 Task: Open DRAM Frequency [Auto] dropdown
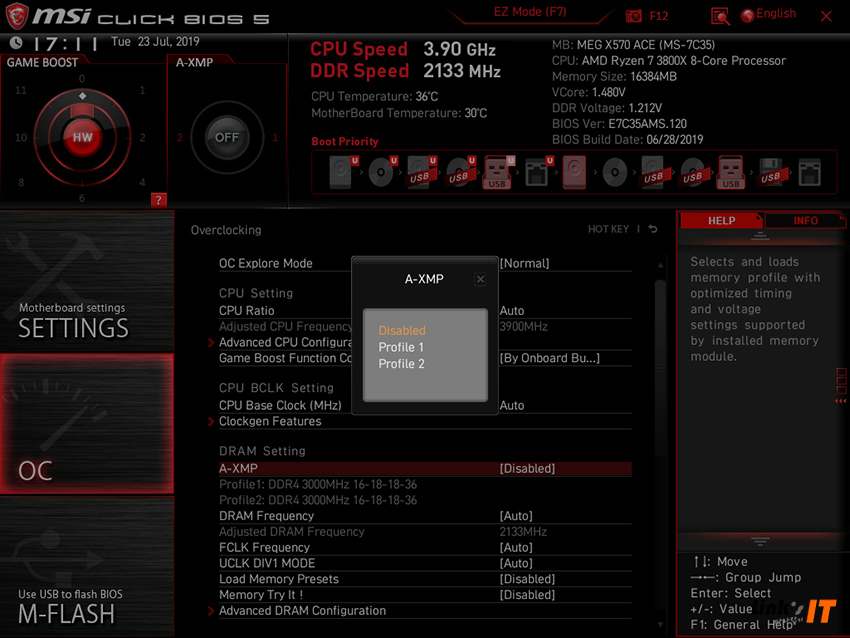(x=516, y=516)
